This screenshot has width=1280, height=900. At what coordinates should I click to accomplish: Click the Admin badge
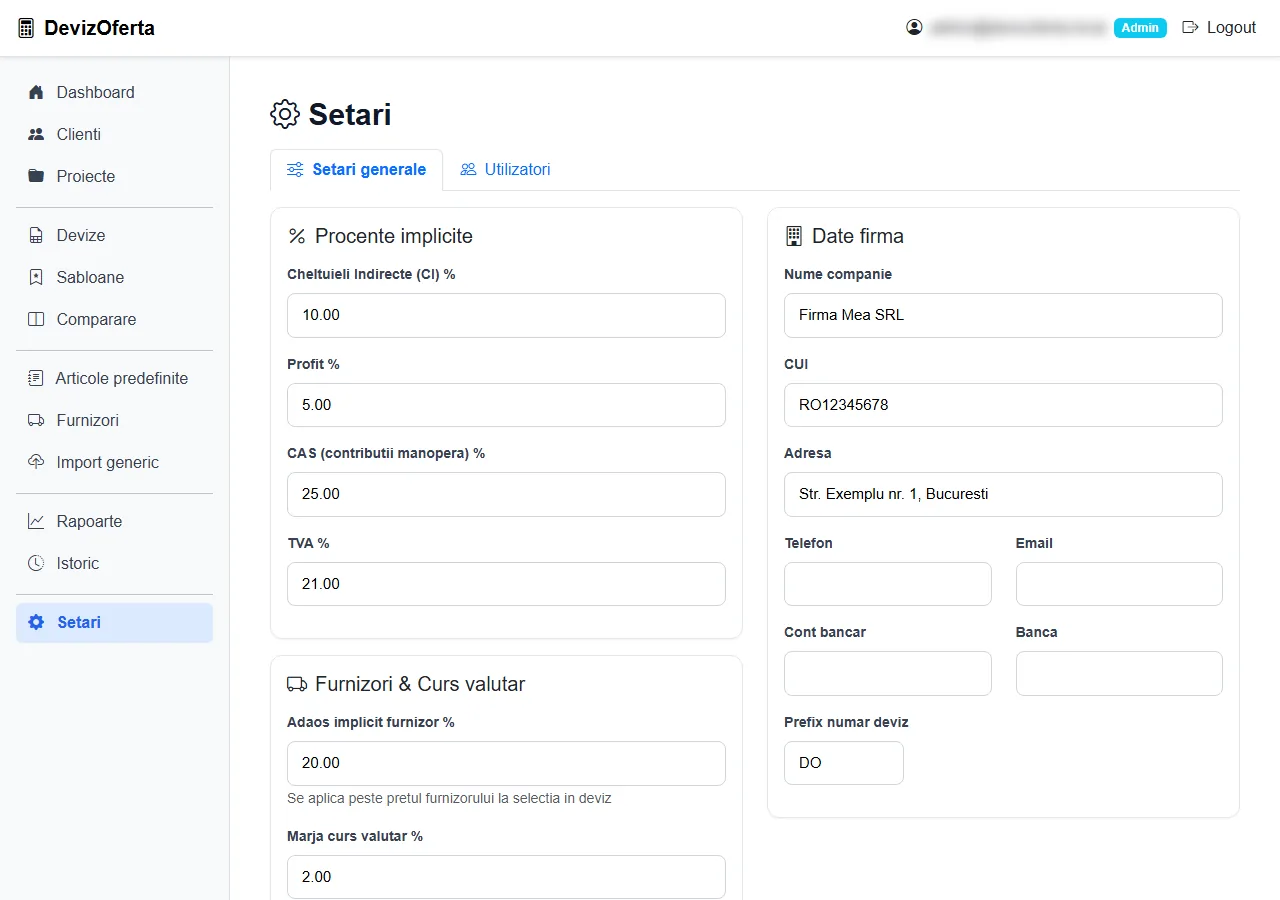pos(1140,28)
